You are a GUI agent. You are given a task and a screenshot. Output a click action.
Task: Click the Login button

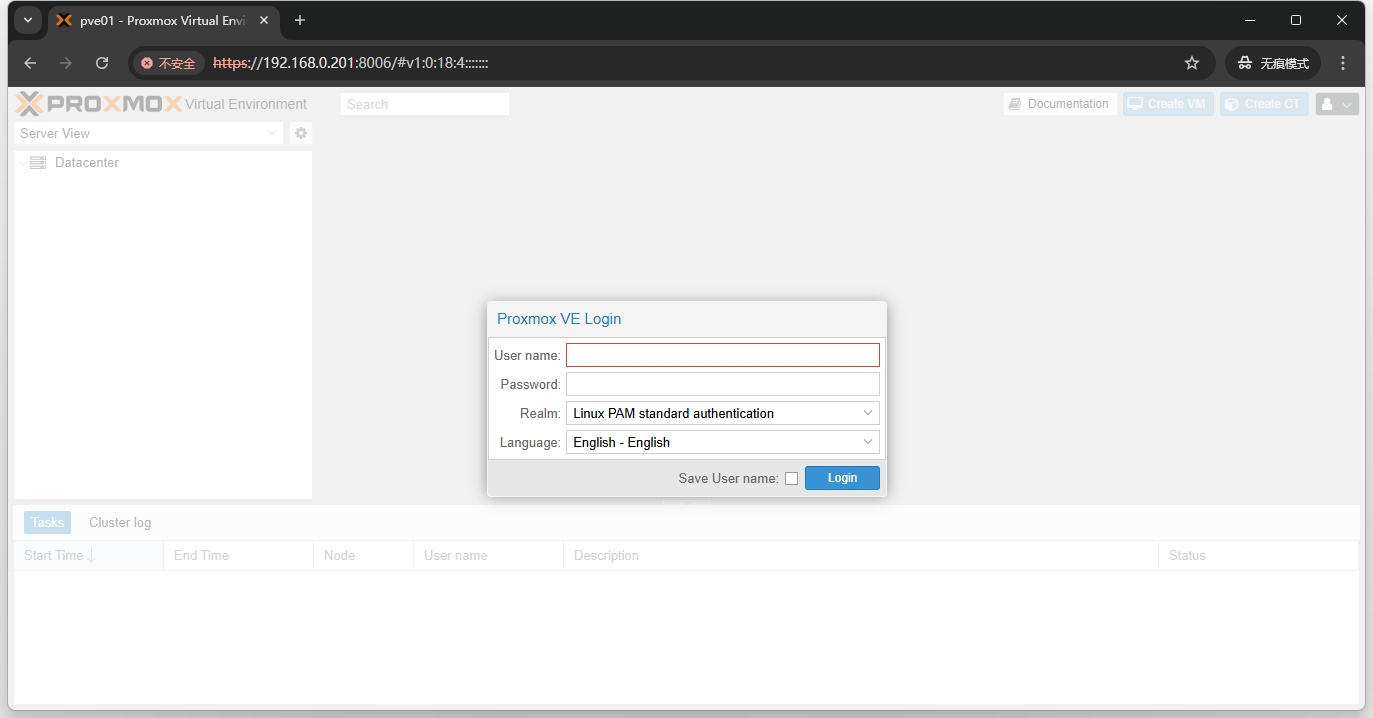842,478
